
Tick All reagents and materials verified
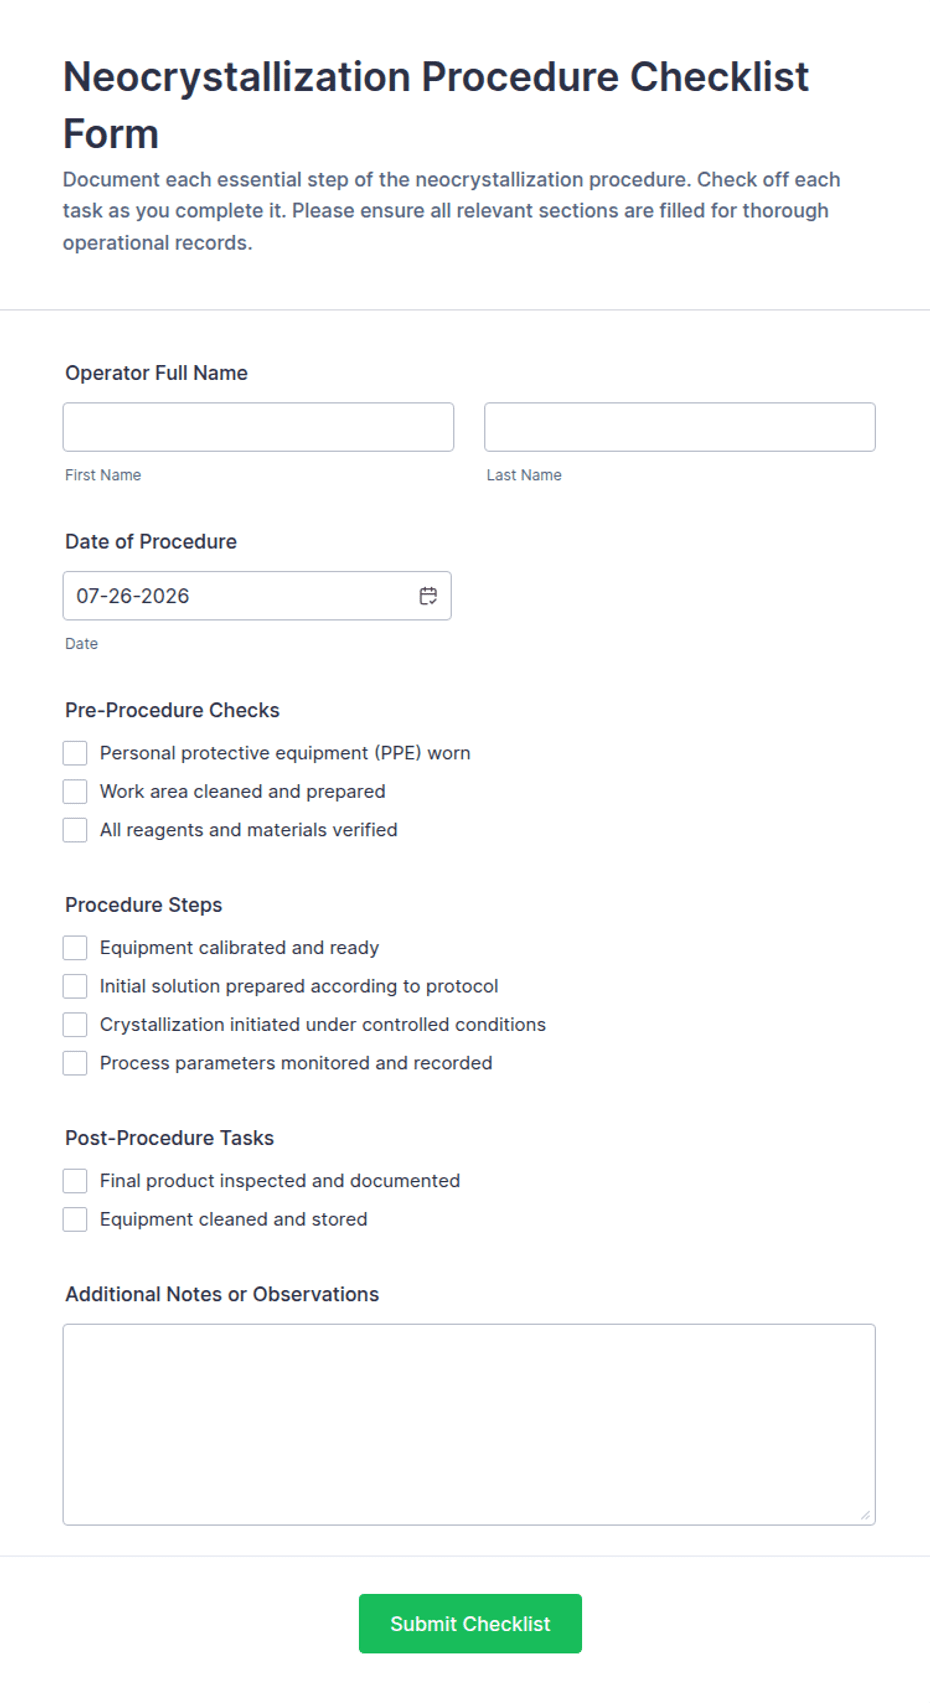75,830
